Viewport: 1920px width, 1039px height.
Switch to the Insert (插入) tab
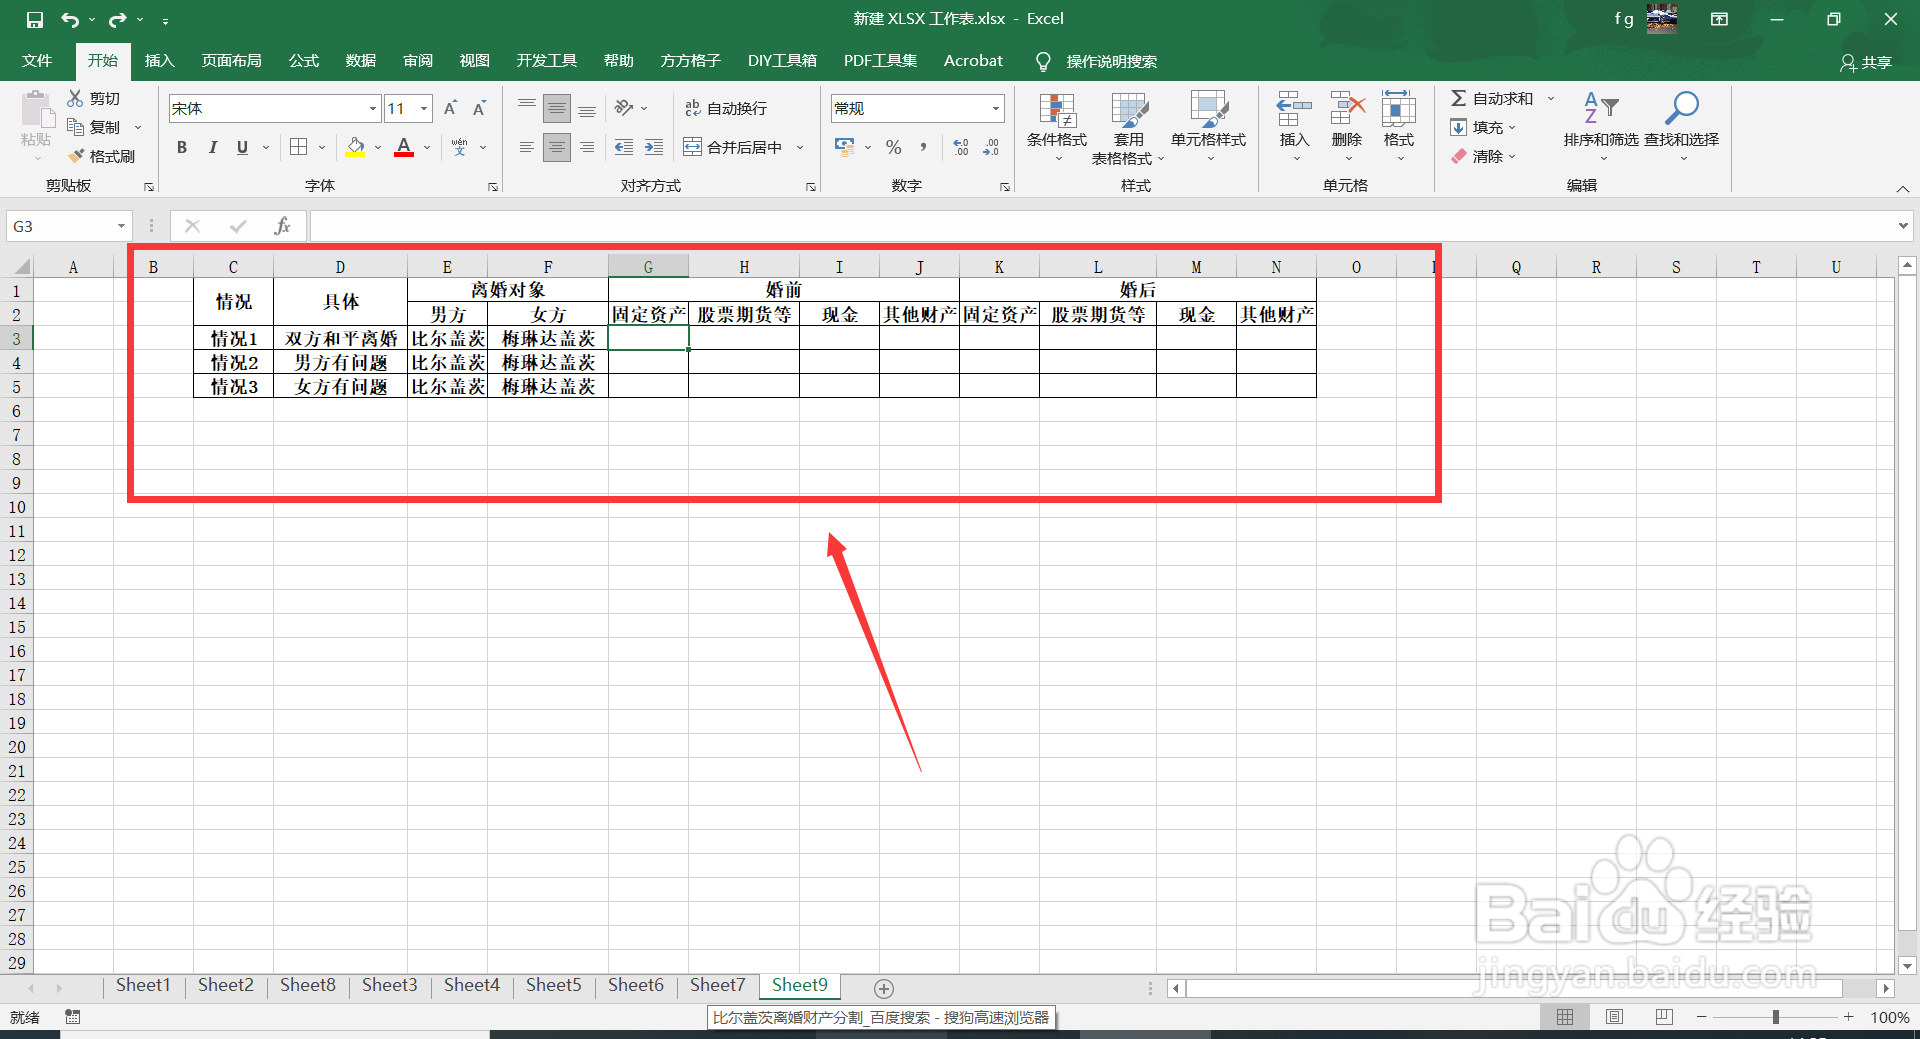pyautogui.click(x=159, y=61)
